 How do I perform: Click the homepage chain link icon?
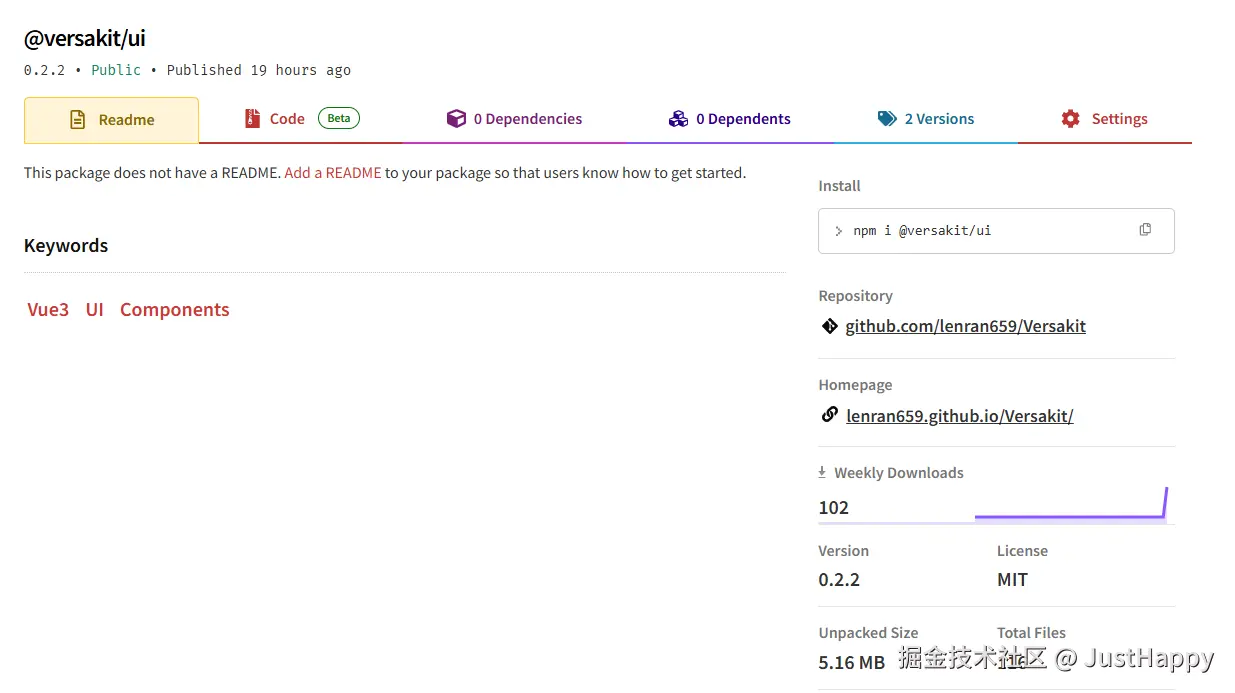[829, 415]
